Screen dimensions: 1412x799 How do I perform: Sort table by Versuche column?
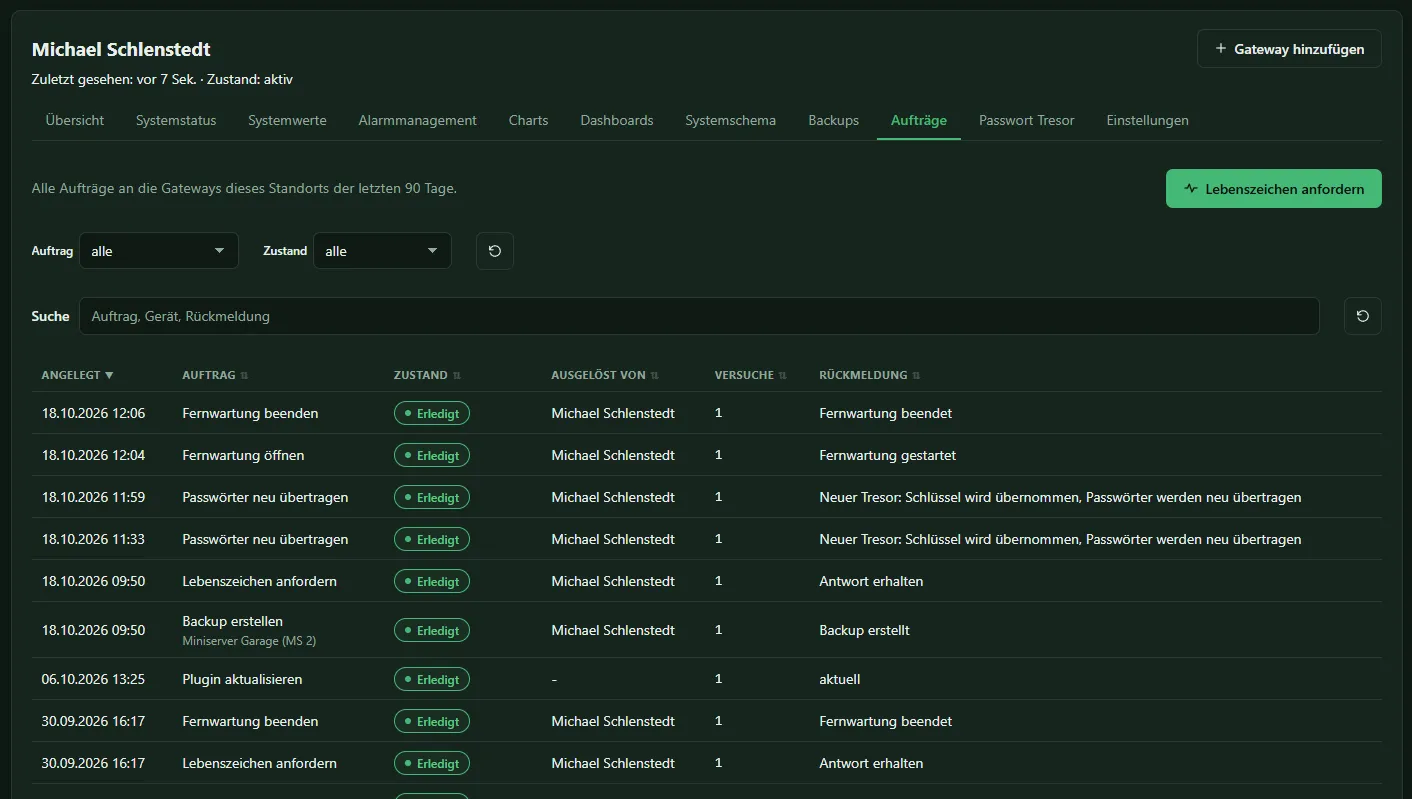[750, 375]
